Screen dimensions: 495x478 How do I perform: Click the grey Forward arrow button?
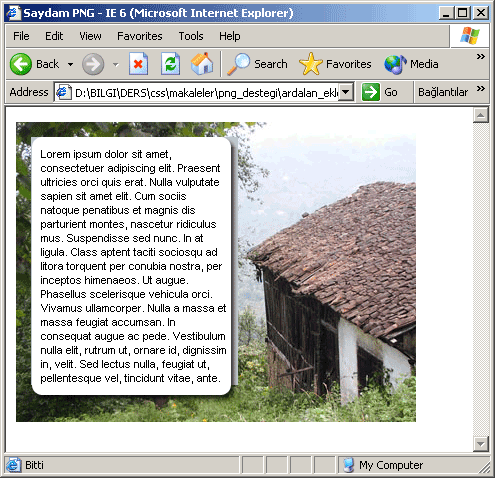93,64
